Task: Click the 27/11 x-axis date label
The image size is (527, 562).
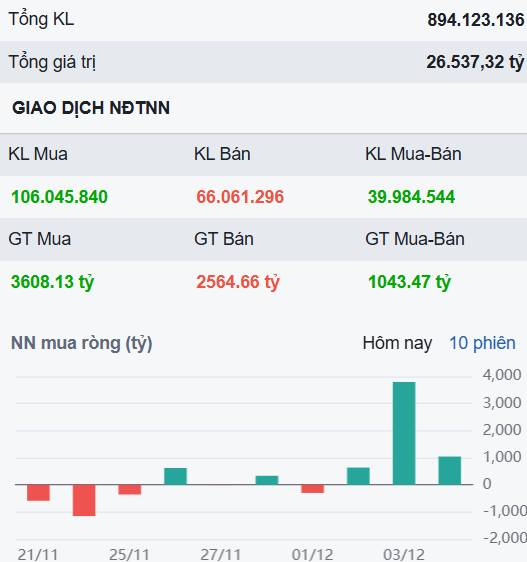Action: click(220, 555)
